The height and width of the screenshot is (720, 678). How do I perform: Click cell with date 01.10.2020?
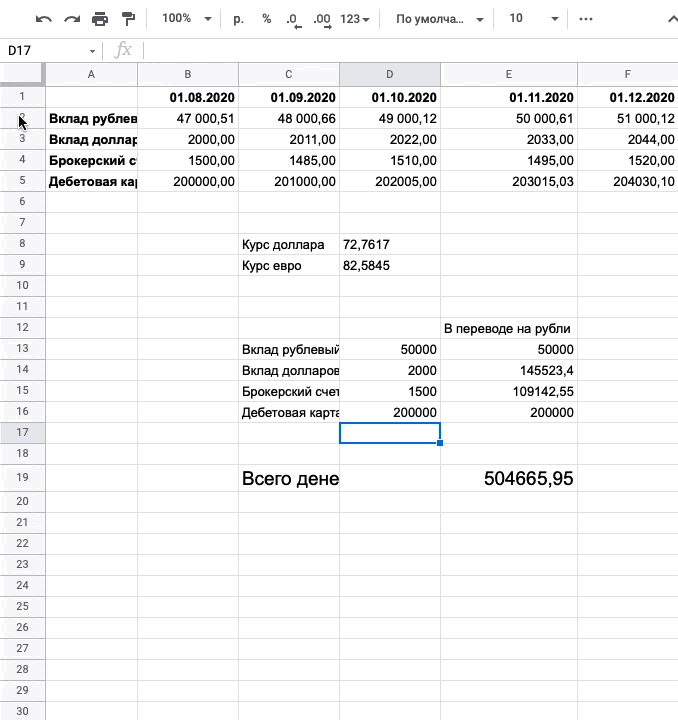tap(390, 97)
